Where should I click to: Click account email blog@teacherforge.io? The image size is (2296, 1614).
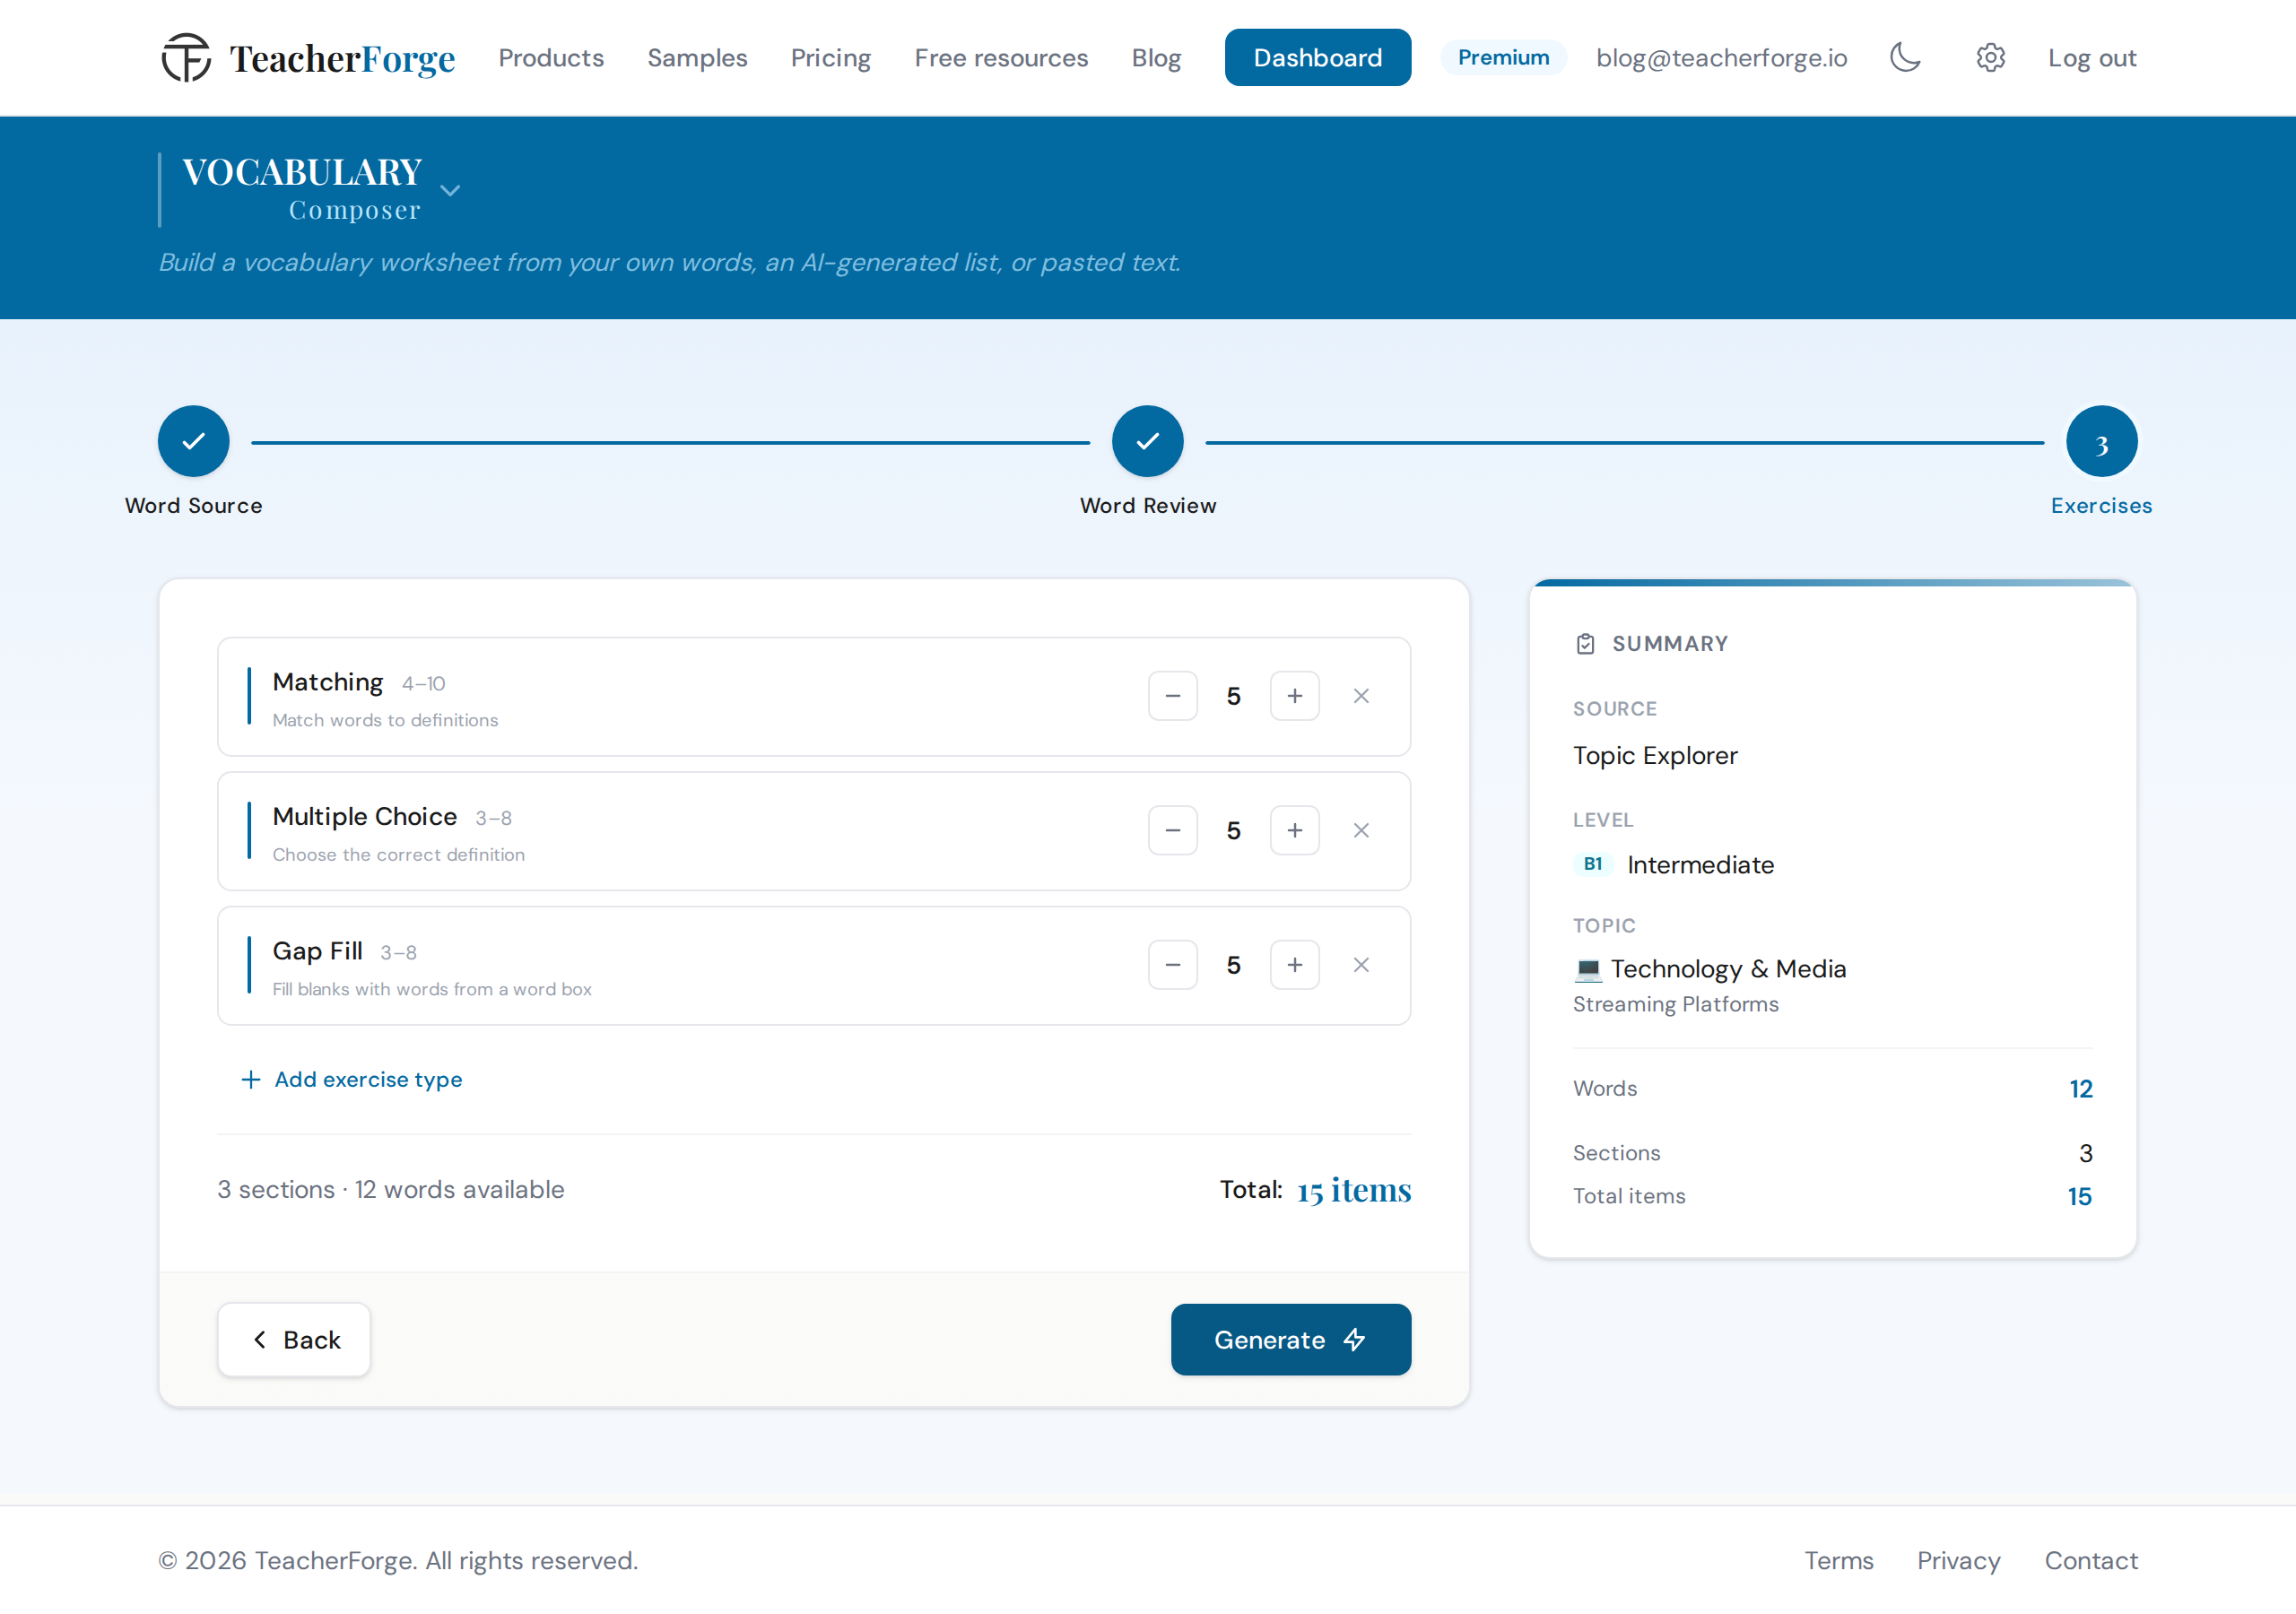tap(1721, 58)
